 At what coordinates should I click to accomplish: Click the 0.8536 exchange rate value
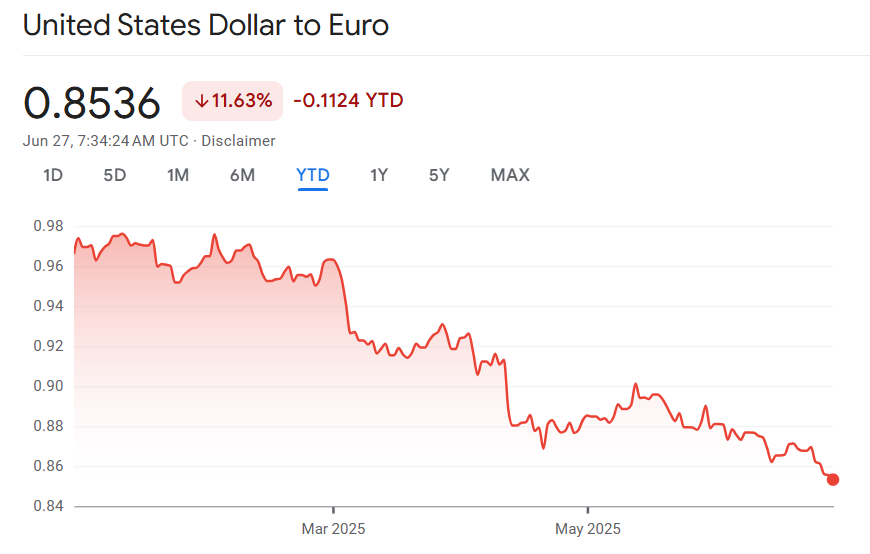click(x=92, y=103)
